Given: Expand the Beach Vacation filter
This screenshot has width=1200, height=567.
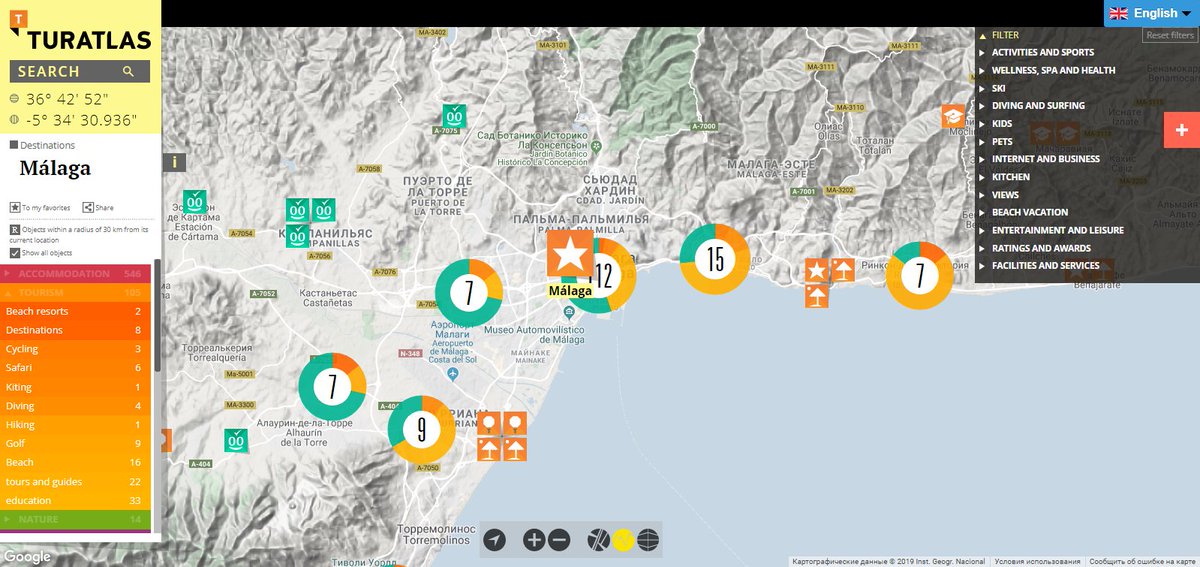Looking at the screenshot, I should [x=1030, y=212].
